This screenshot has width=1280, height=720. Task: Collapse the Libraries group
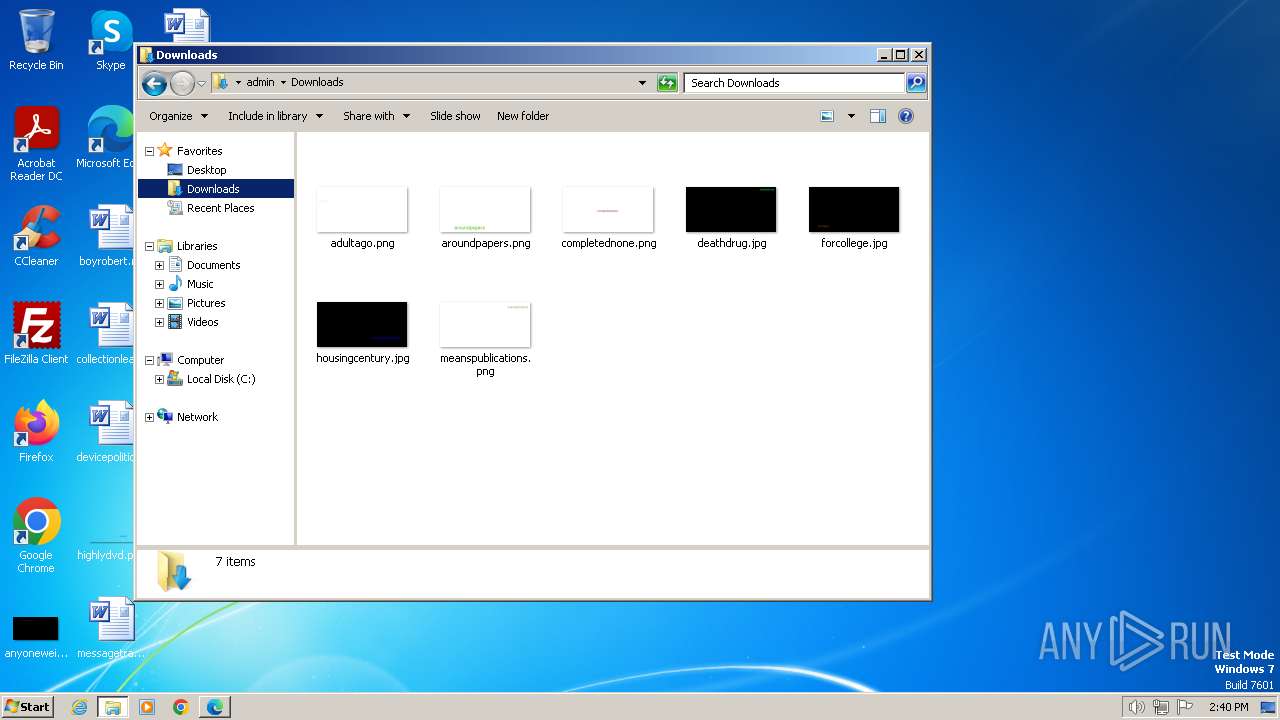pyautogui.click(x=149, y=246)
